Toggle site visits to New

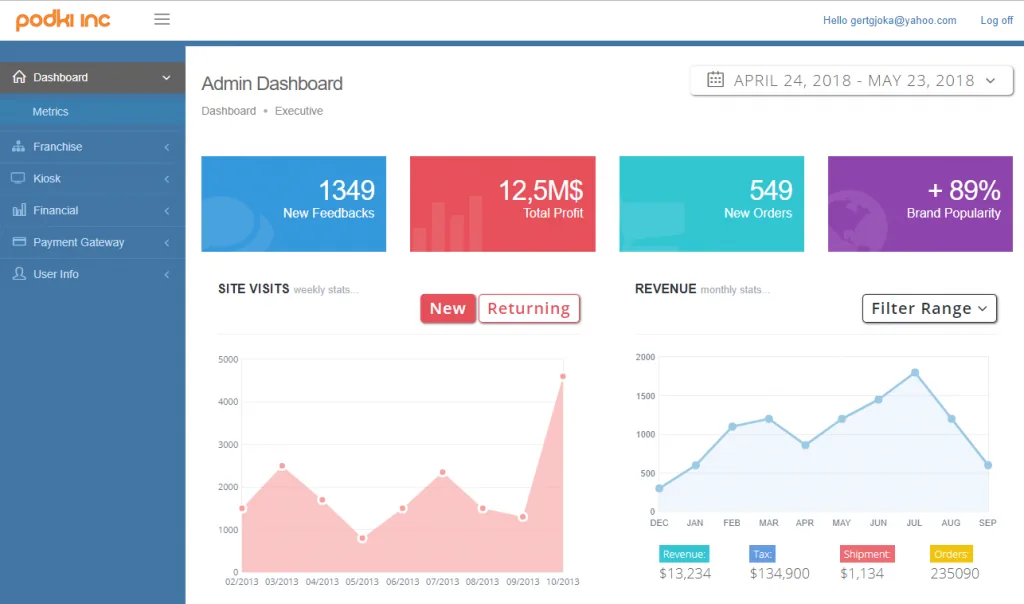tap(447, 308)
